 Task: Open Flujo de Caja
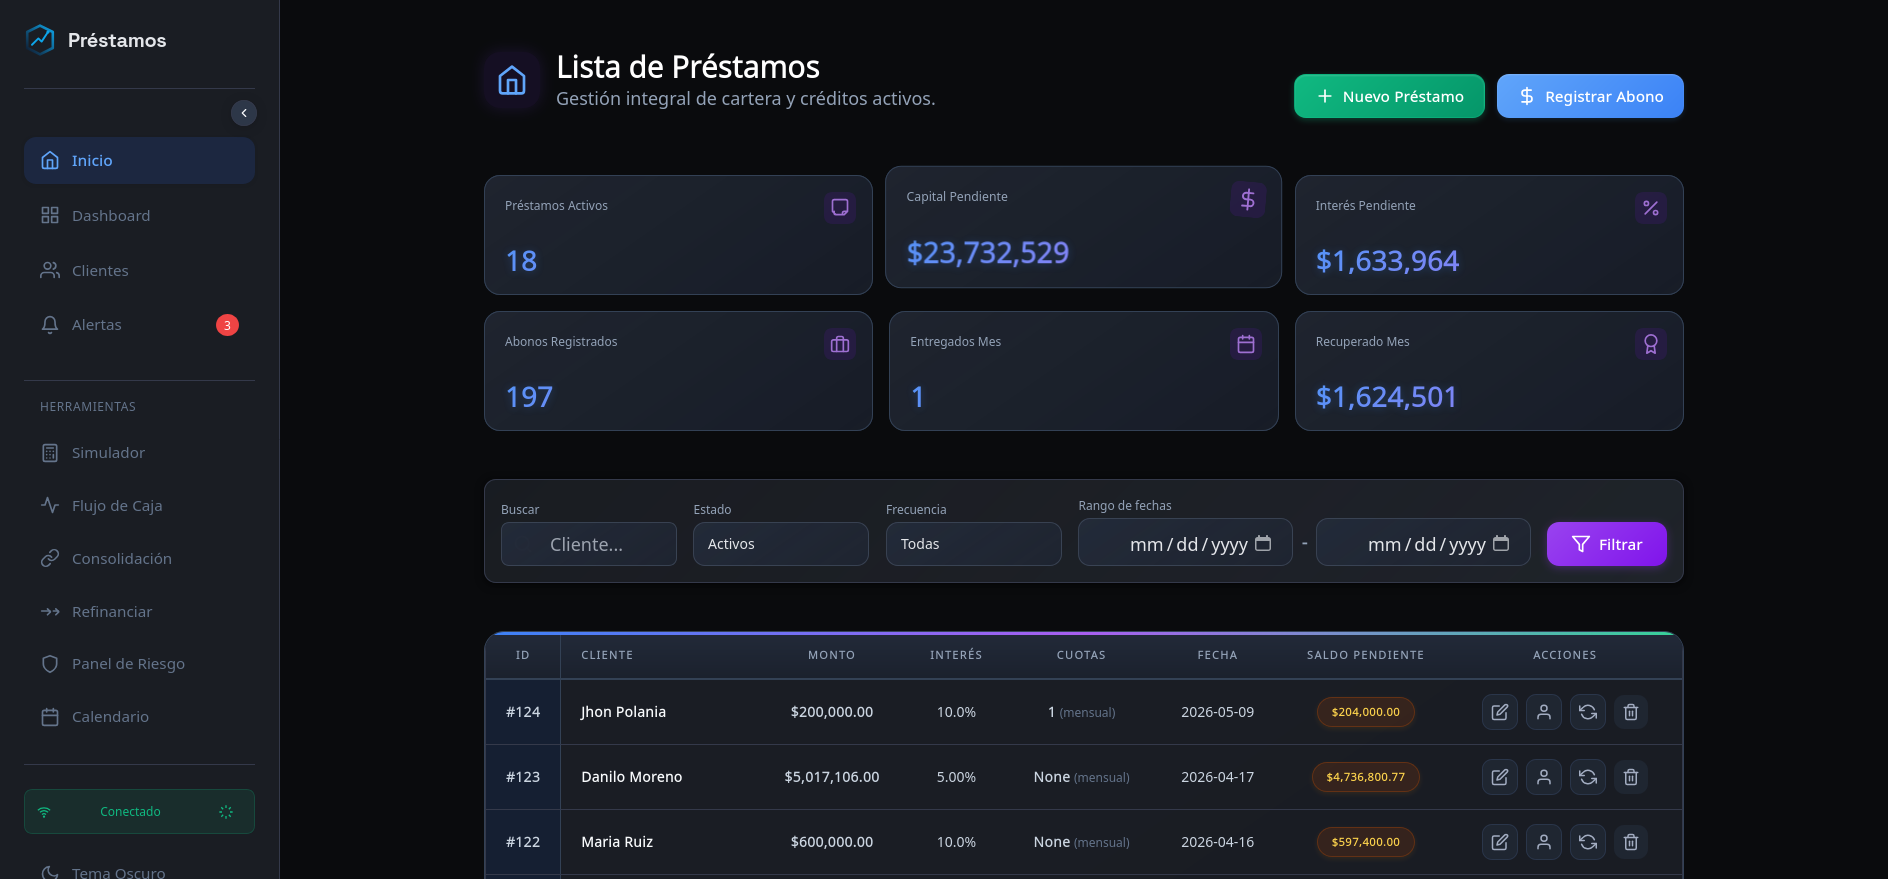click(x=139, y=506)
